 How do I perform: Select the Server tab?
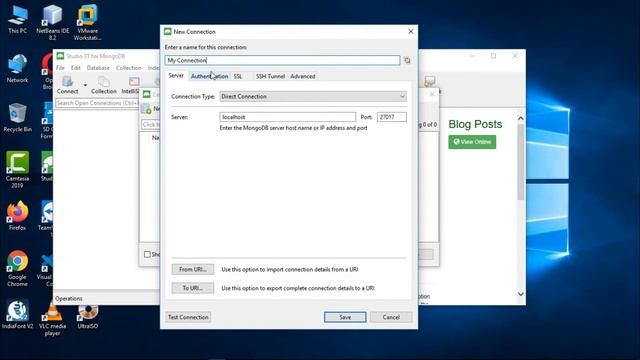click(176, 76)
